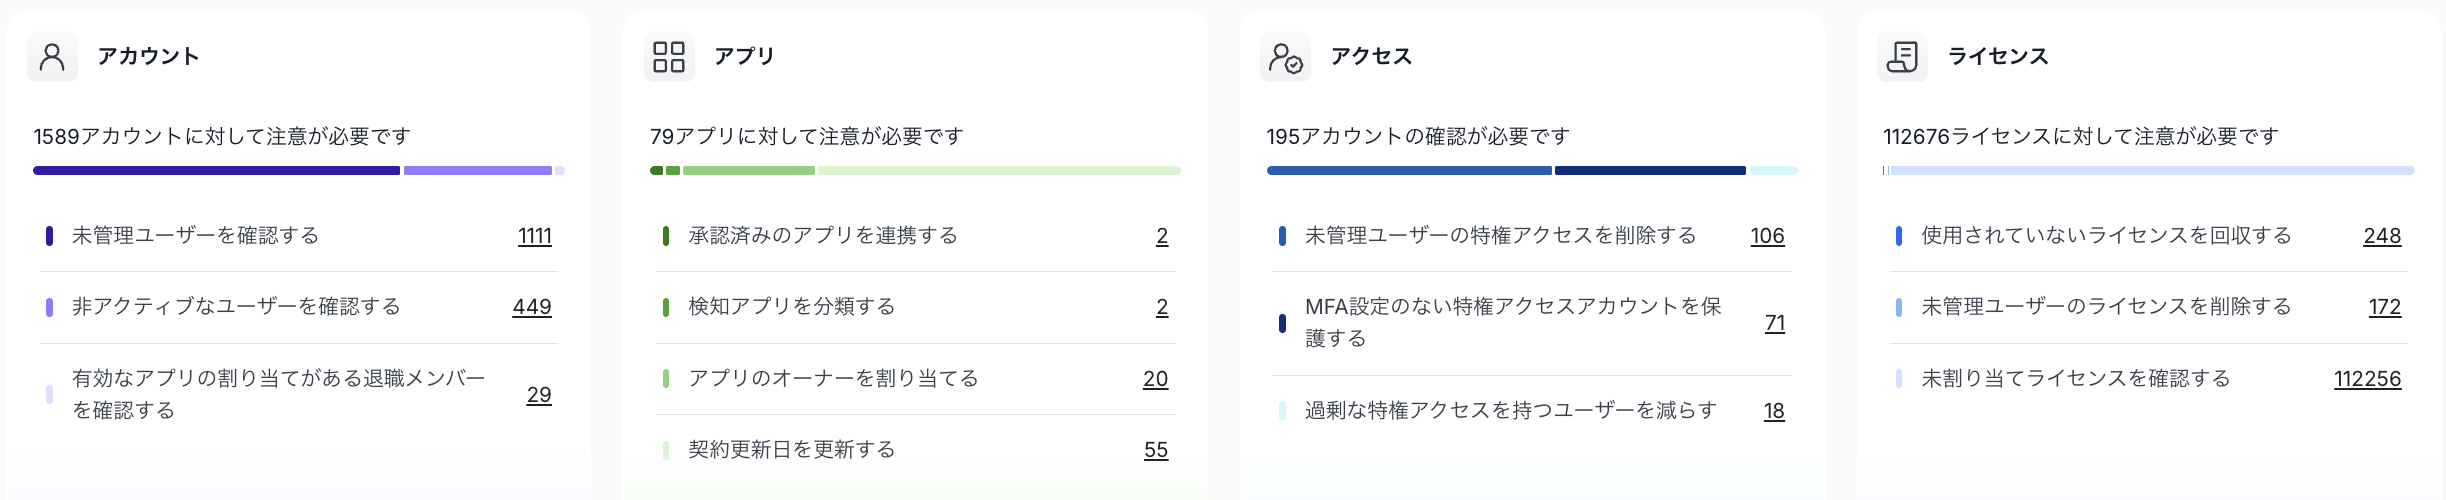Click the アカウント person icon

pyautogui.click(x=52, y=57)
